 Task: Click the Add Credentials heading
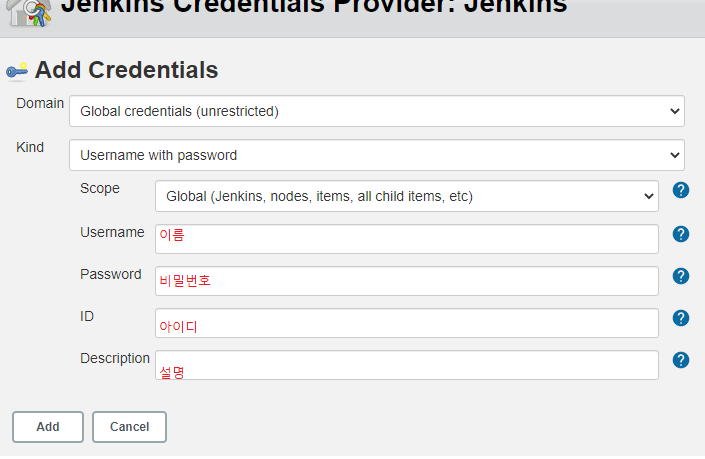pyautogui.click(x=126, y=70)
